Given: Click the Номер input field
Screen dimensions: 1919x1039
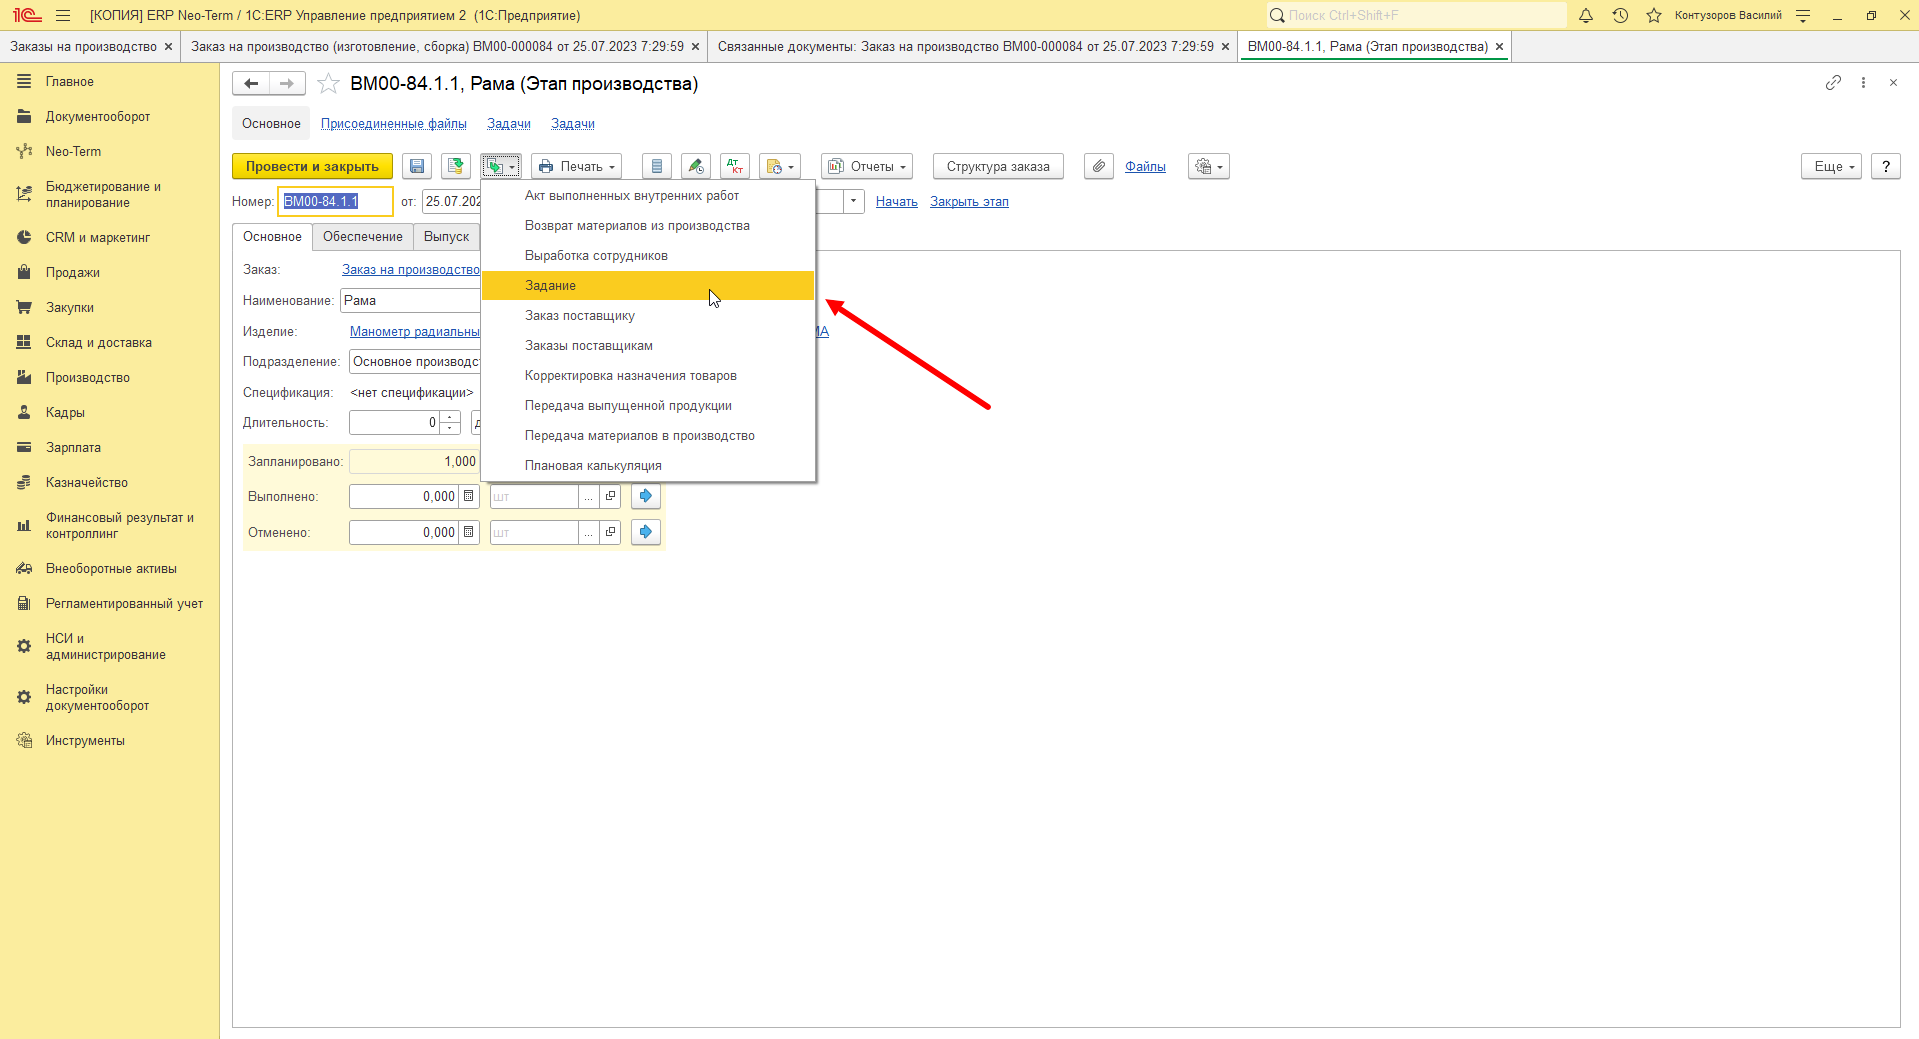Looking at the screenshot, I should (335, 202).
